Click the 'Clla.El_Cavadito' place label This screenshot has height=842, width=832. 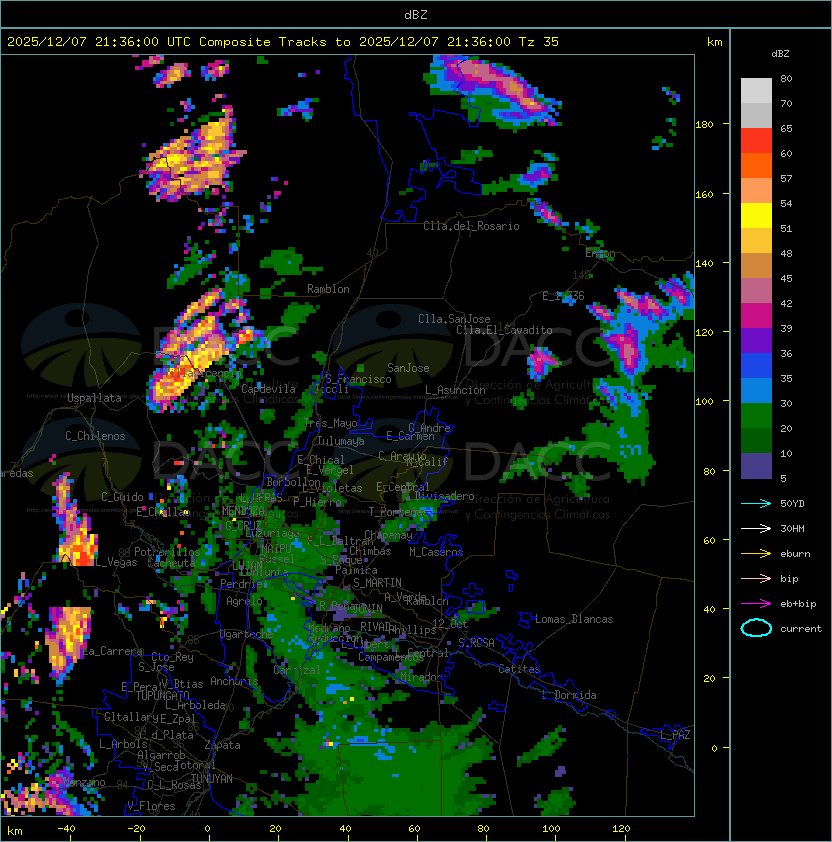[504, 330]
